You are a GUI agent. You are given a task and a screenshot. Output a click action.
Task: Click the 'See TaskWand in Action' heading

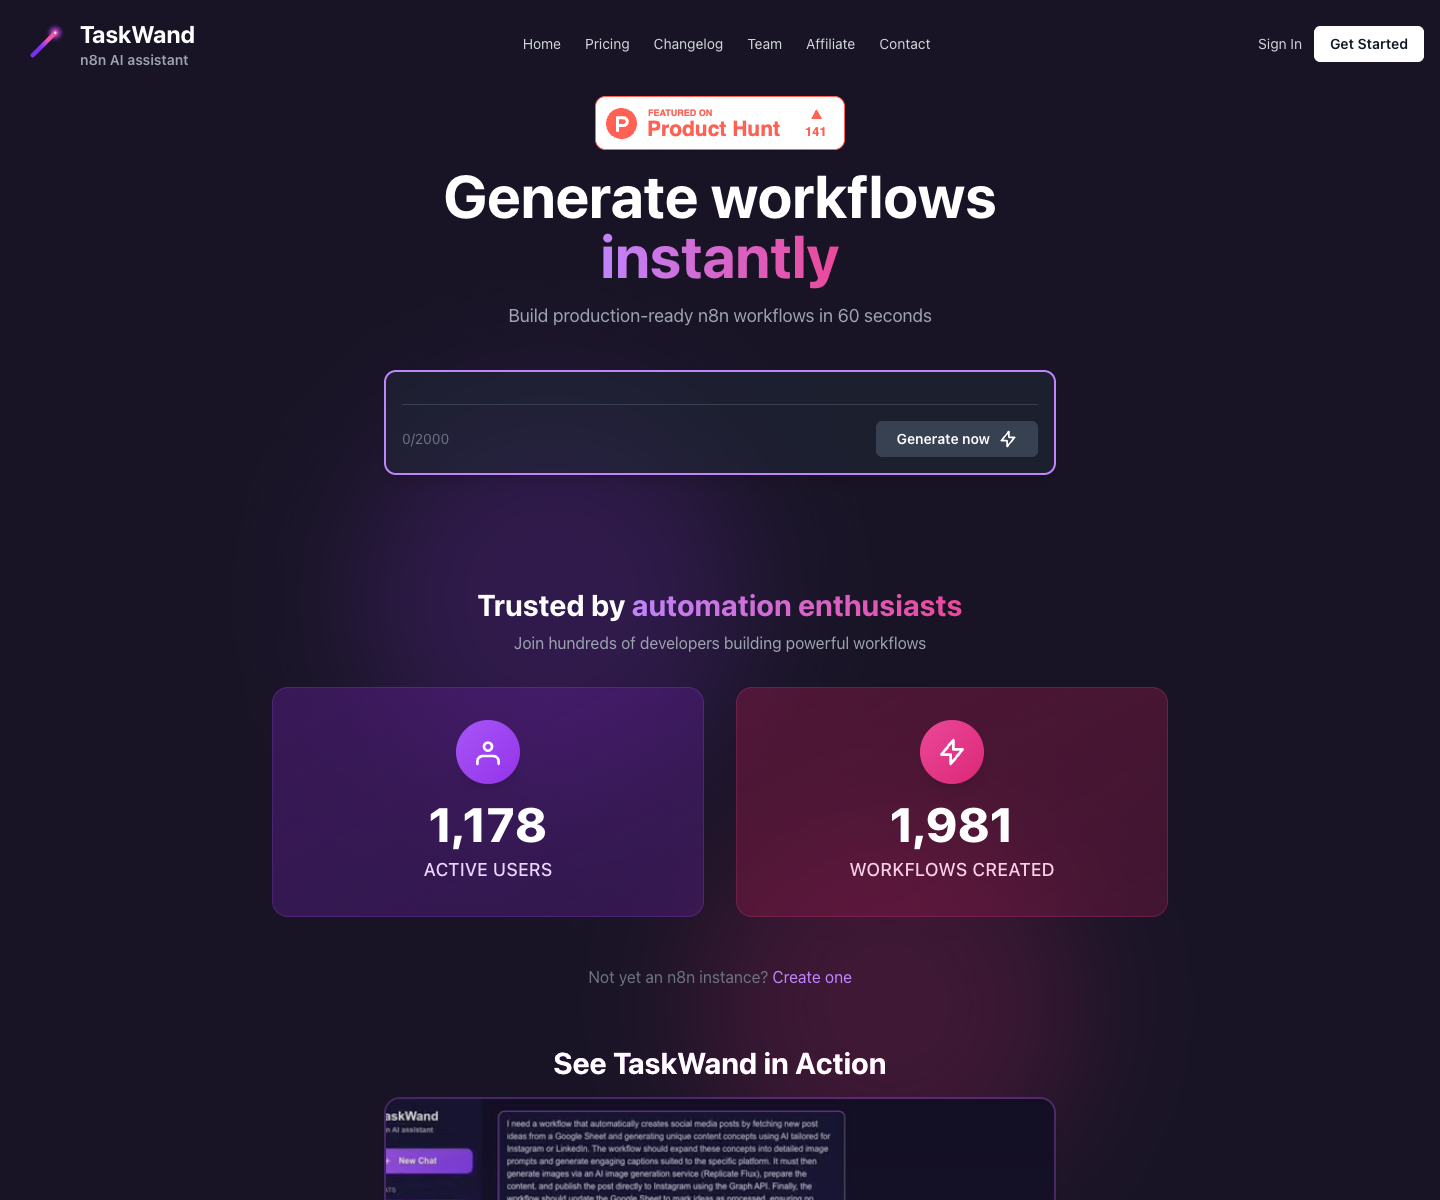(720, 1064)
